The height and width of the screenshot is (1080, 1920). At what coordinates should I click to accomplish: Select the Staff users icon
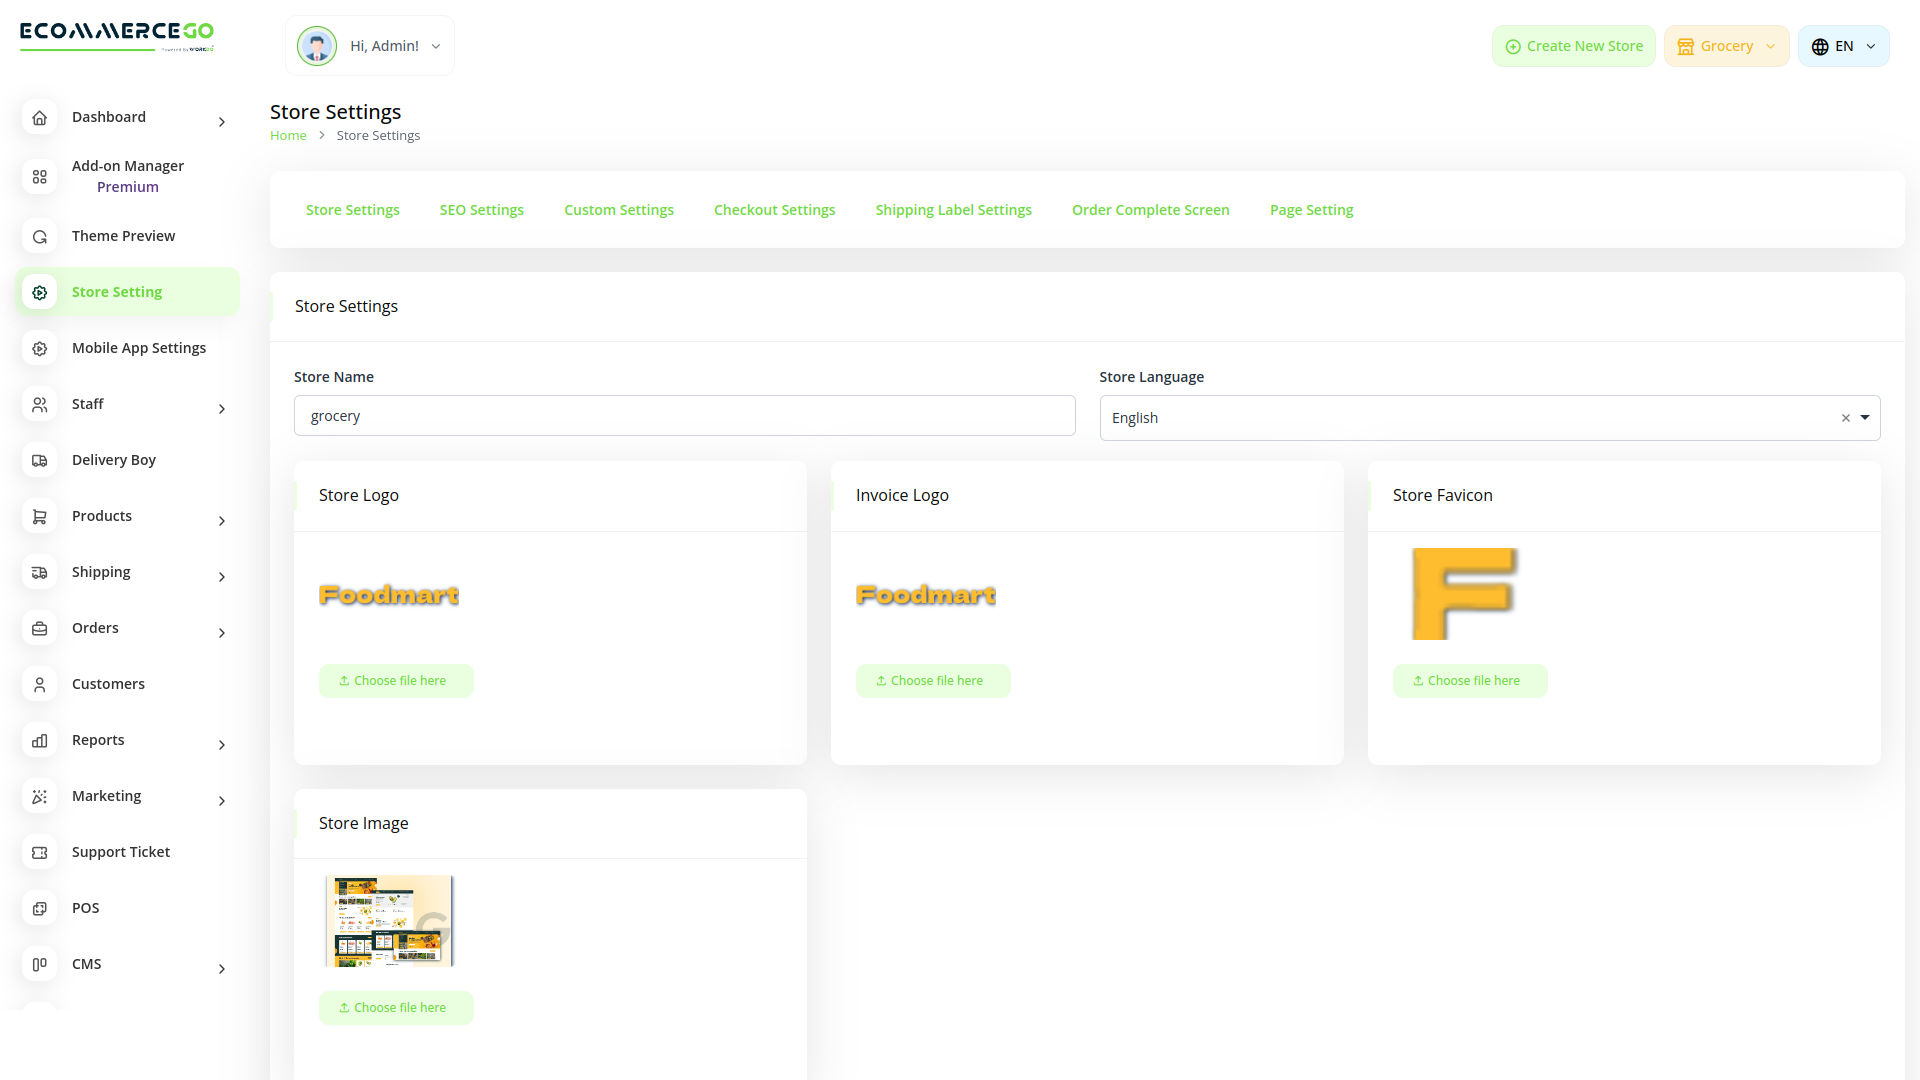tap(39, 404)
